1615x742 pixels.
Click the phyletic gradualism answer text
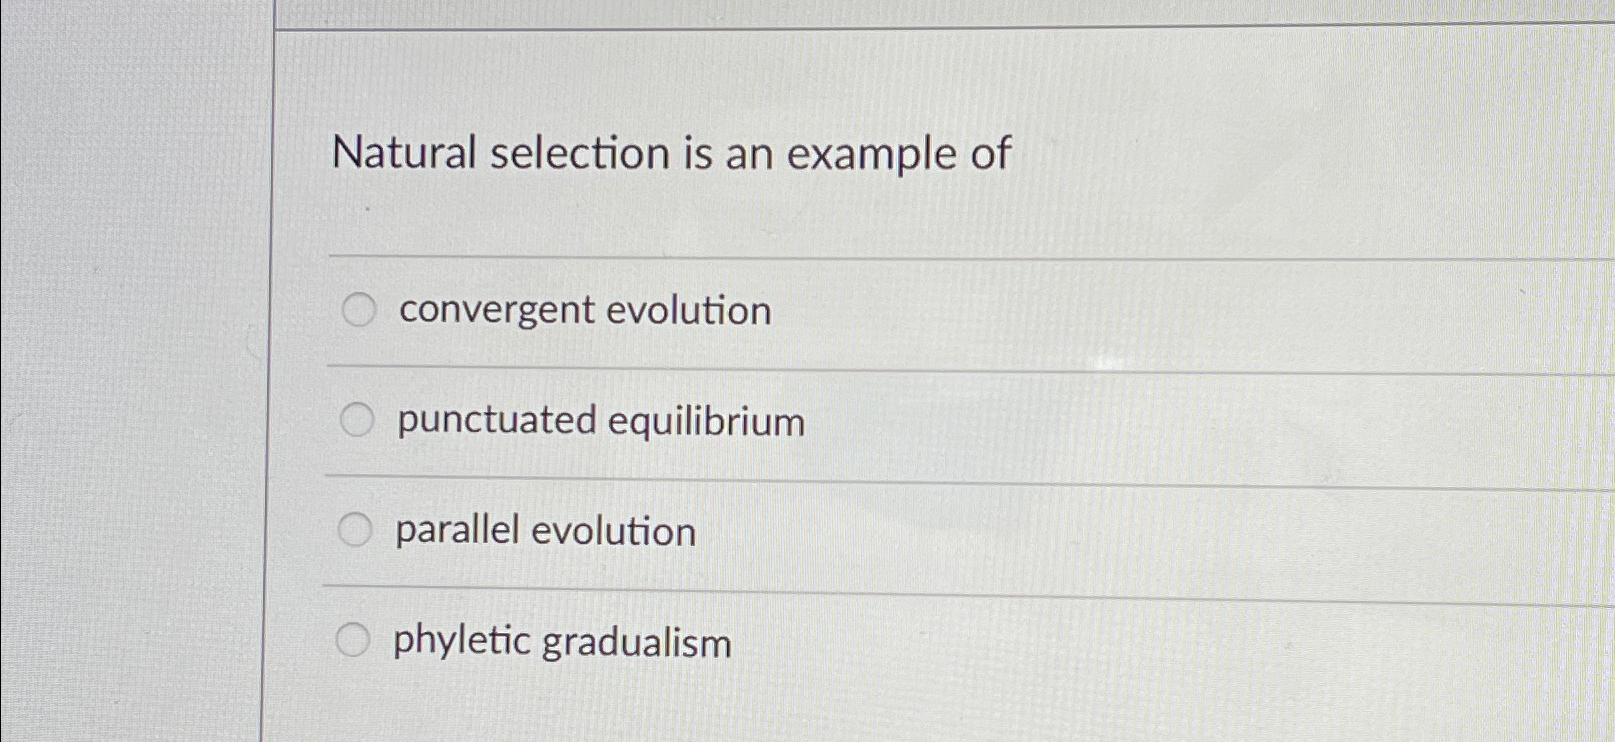(562, 642)
